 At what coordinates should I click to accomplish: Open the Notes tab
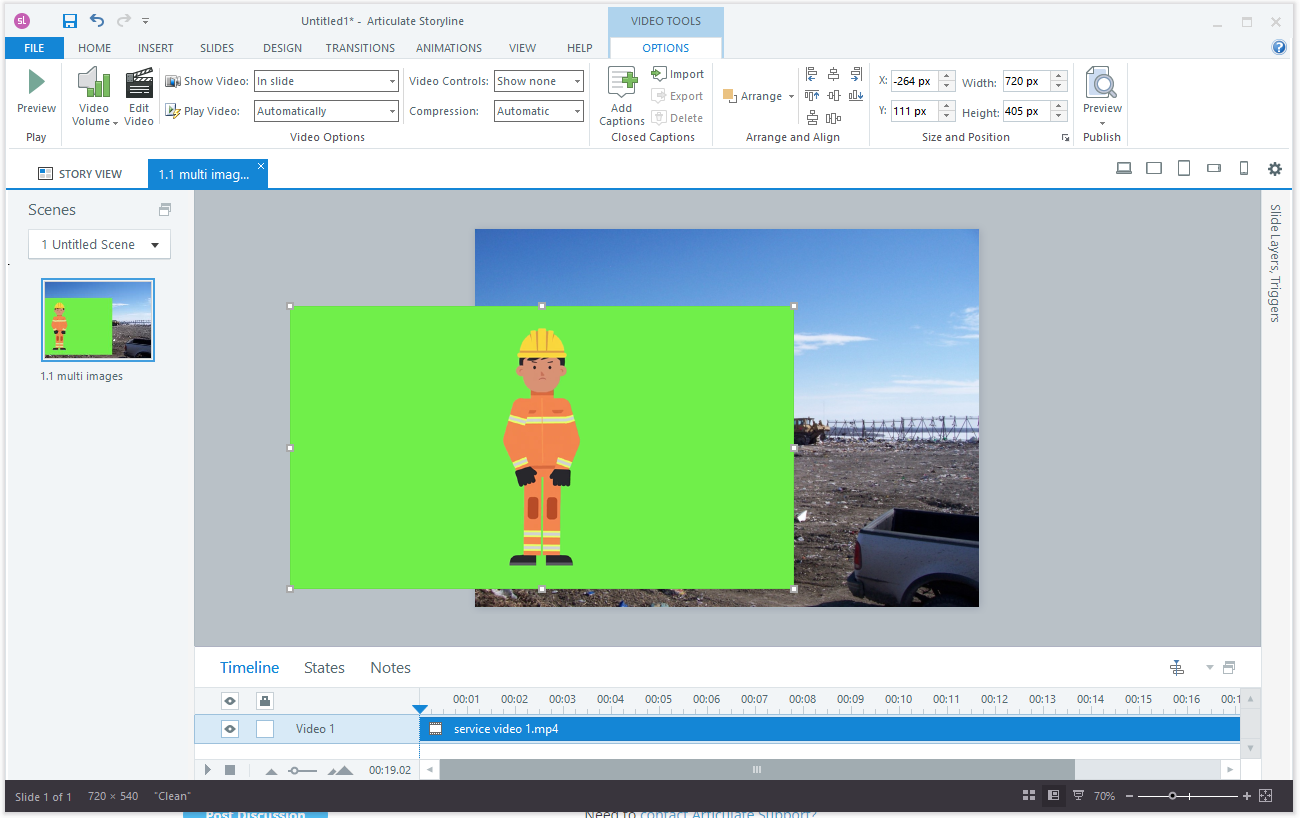[390, 668]
